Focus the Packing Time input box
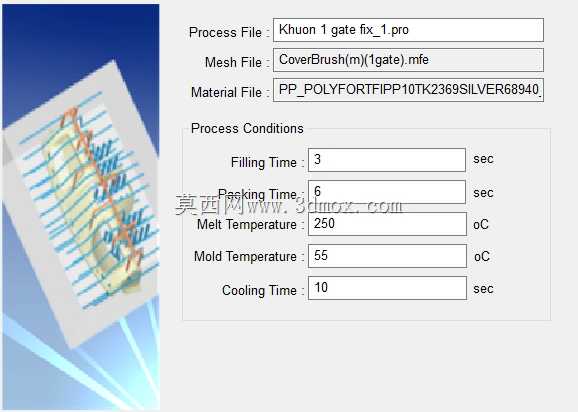Screen dimensions: 578x412 [387, 192]
